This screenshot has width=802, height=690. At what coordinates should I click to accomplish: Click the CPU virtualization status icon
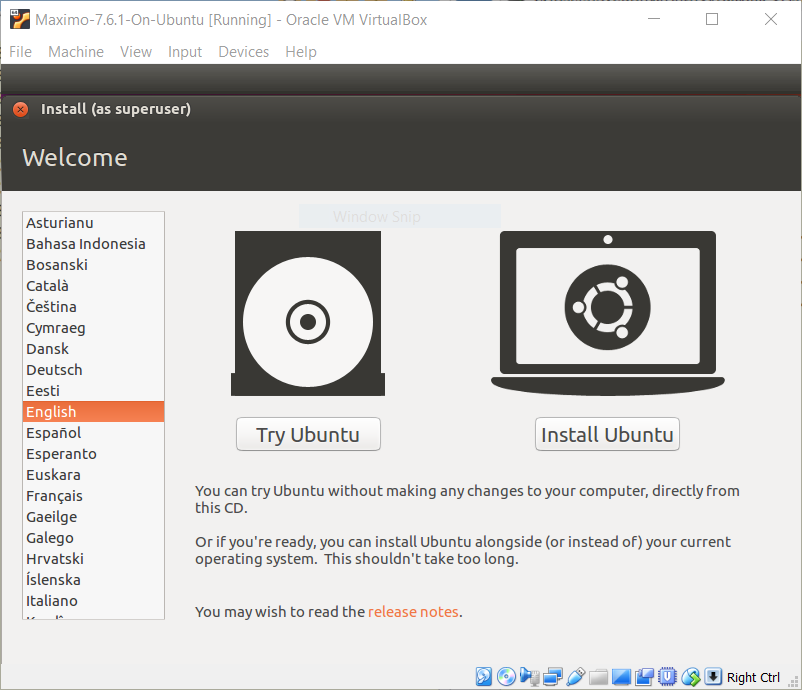pyautogui.click(x=667, y=676)
